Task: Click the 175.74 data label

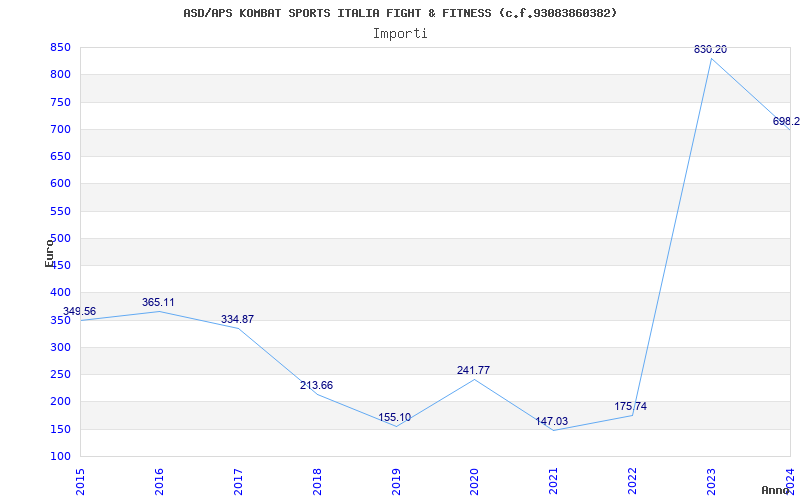Action: click(x=631, y=407)
